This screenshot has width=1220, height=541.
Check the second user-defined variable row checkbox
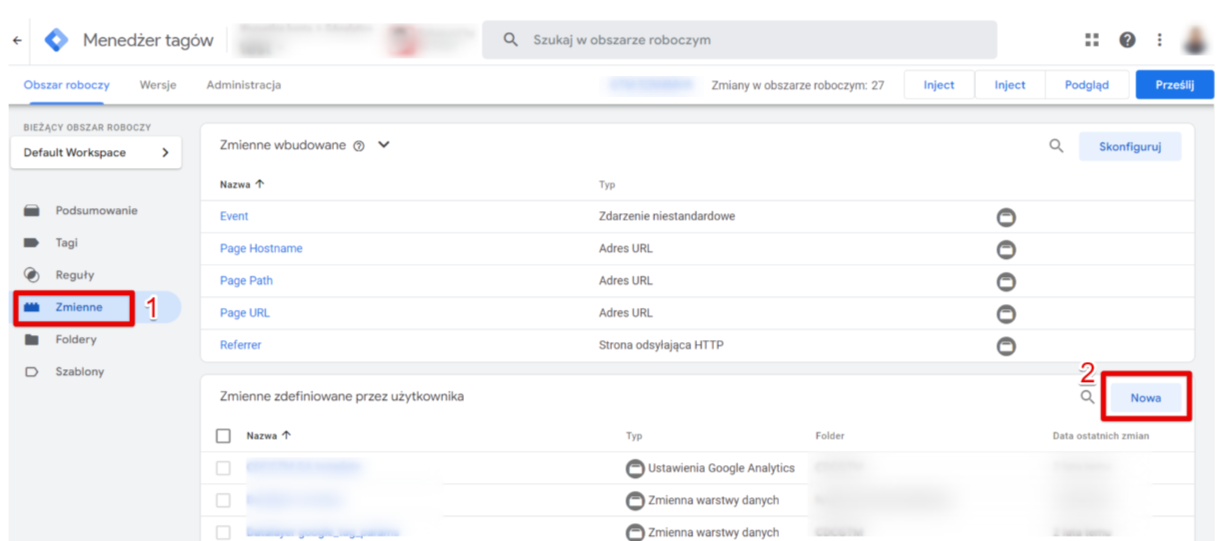pyautogui.click(x=224, y=500)
